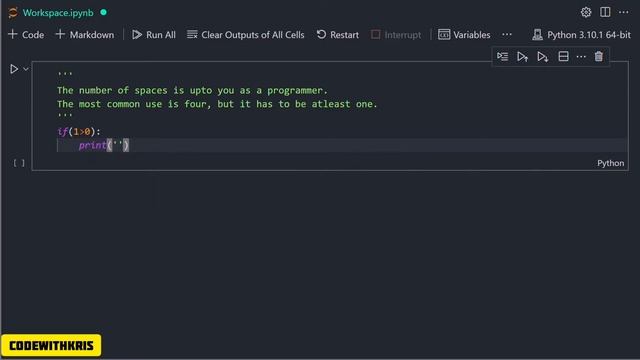Delete the cell with trash icon
Viewport: 640px width, 360px height.
[x=599, y=56]
